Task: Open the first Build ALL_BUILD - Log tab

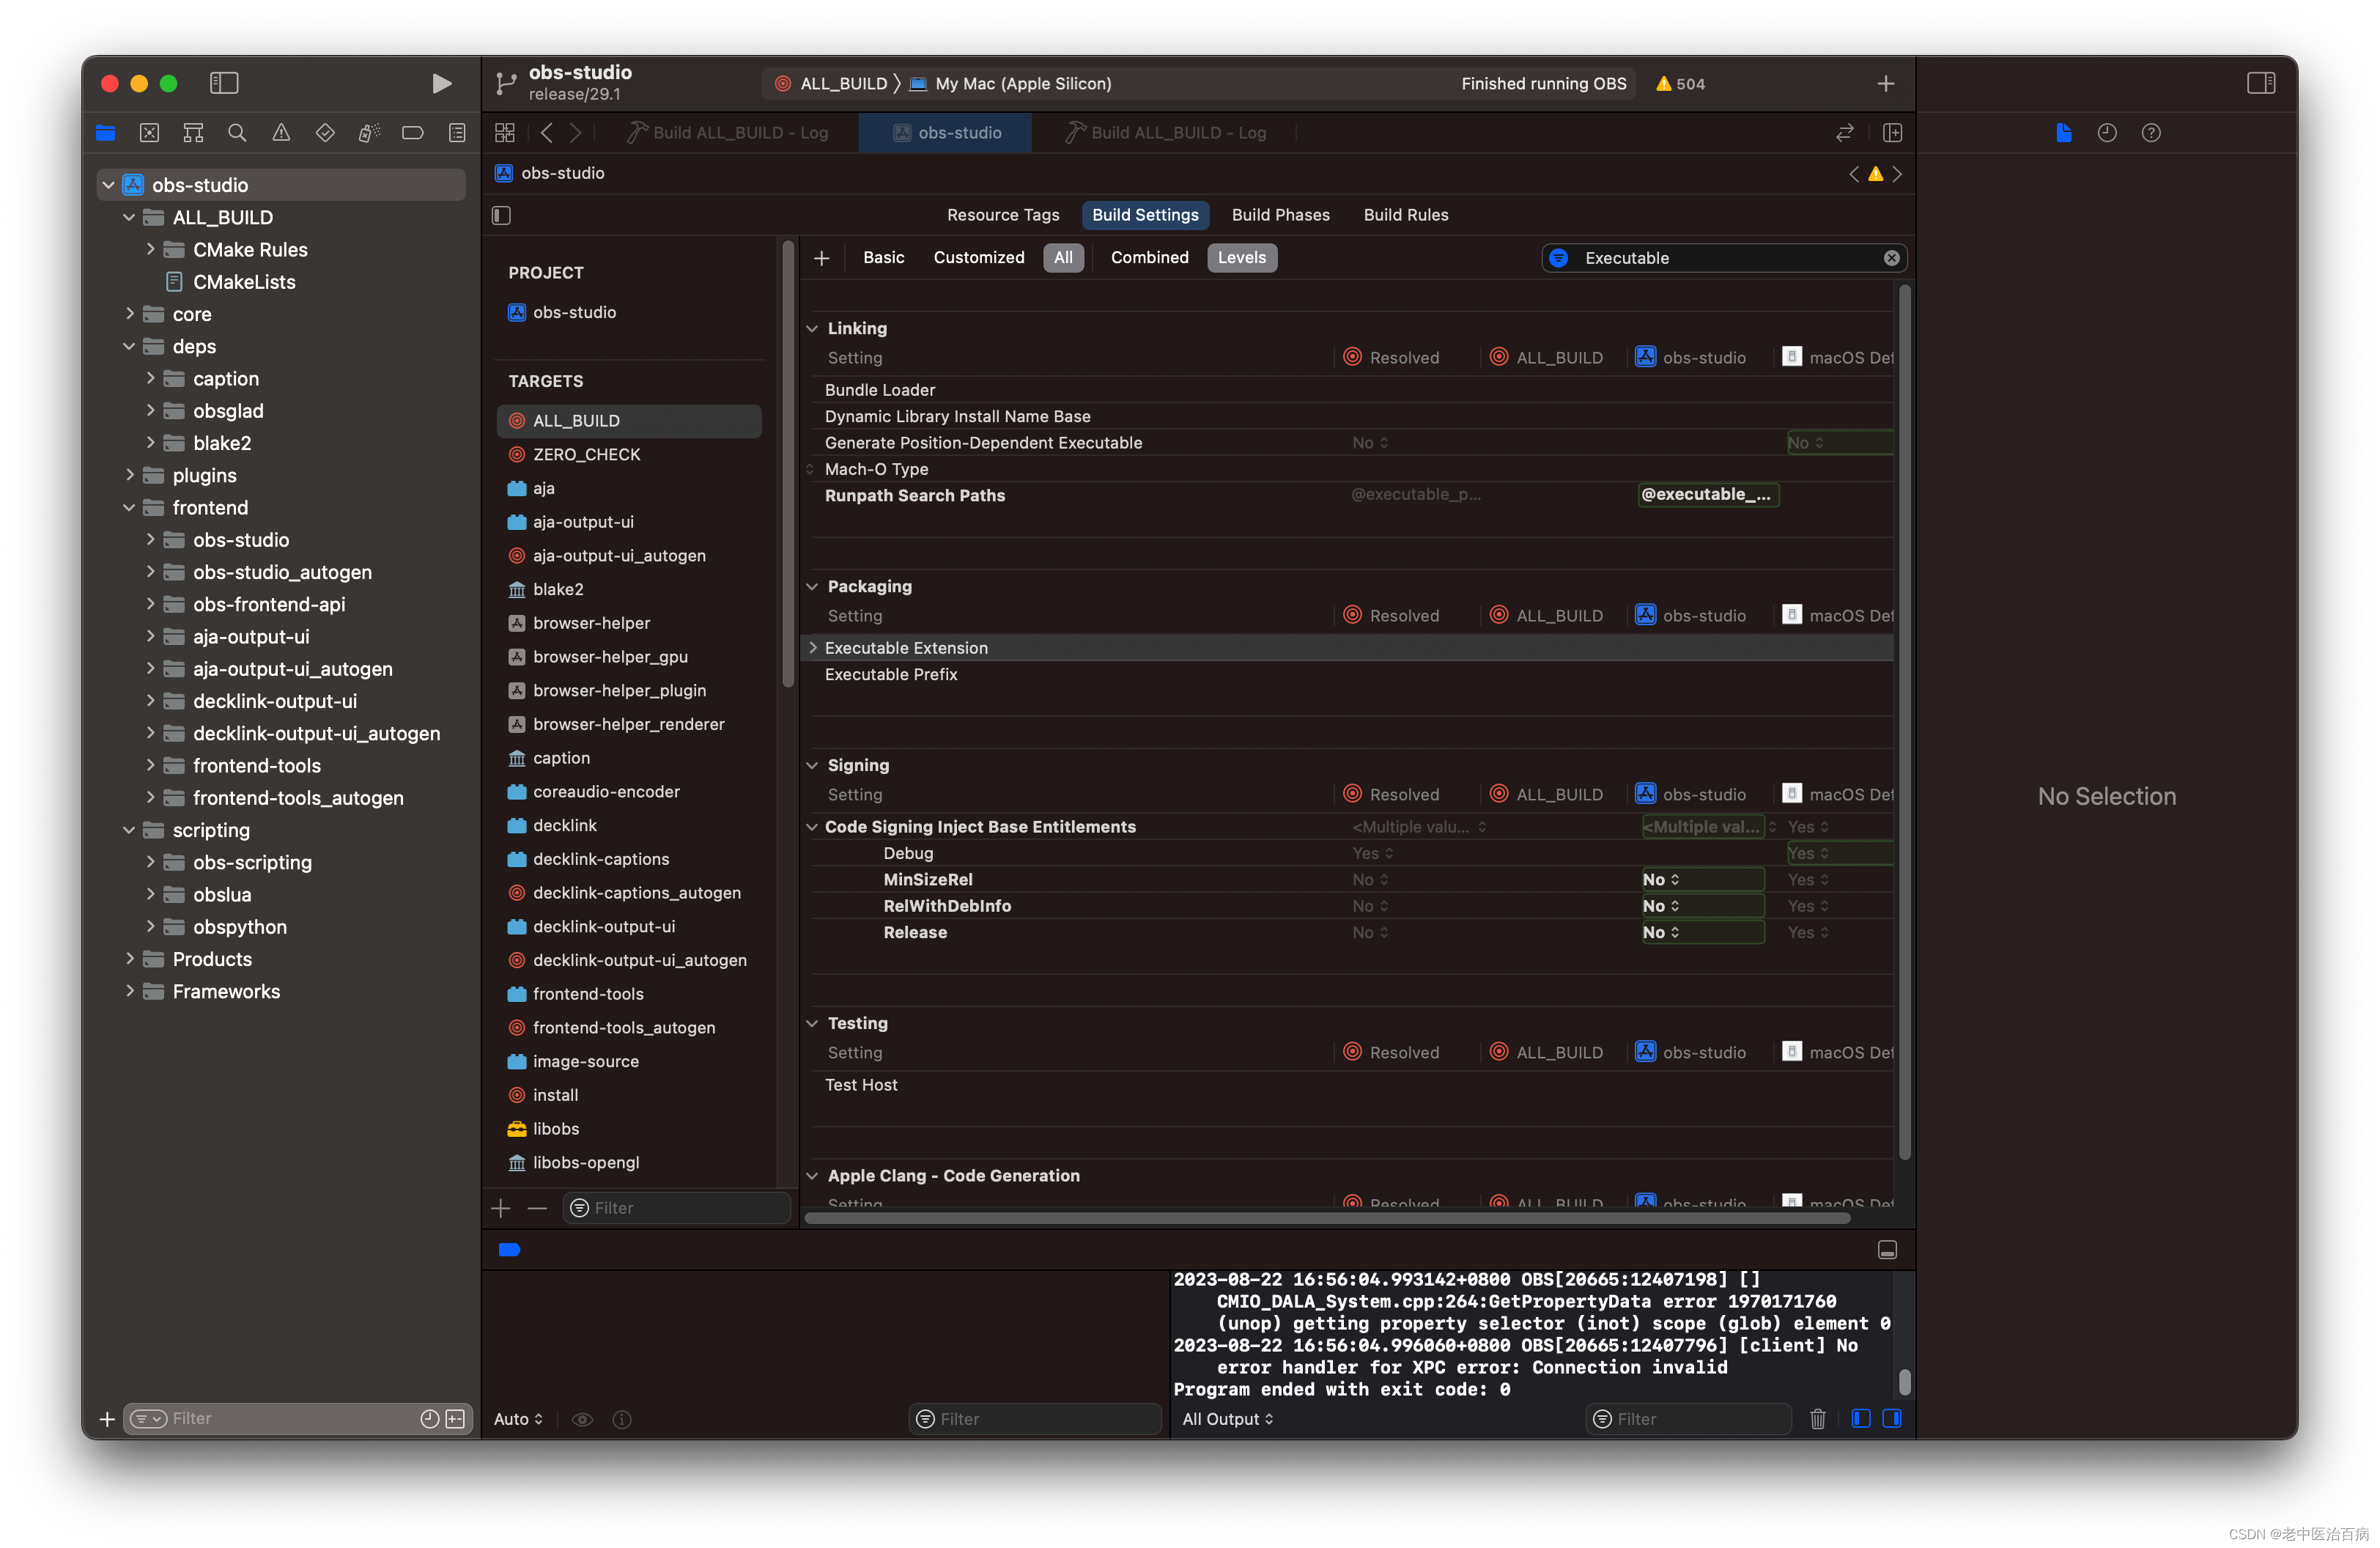Action: pos(729,132)
